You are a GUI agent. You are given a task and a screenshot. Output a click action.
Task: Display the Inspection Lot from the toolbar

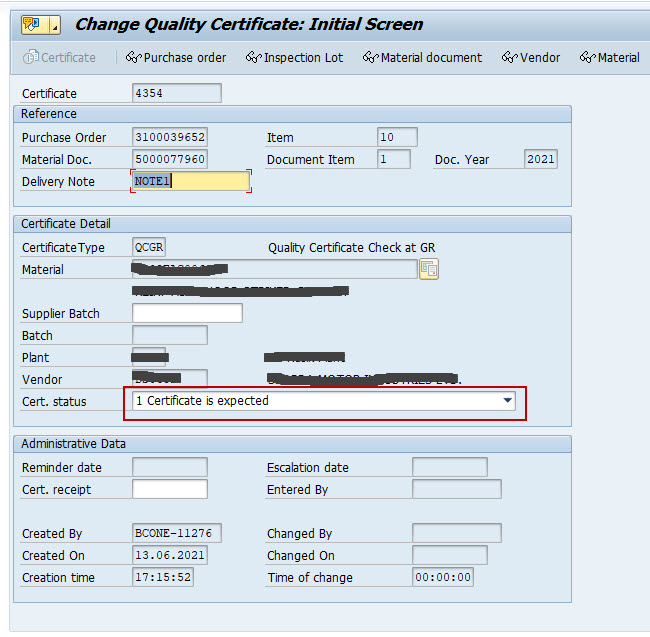(294, 57)
